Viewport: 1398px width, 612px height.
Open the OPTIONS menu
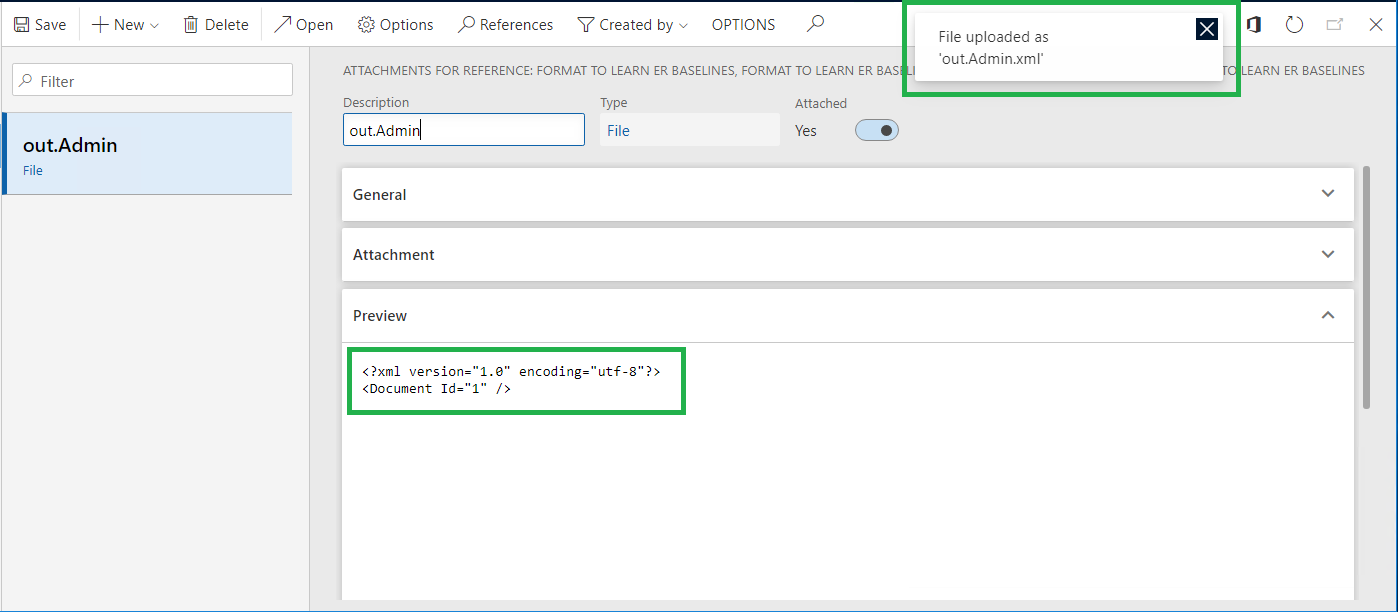tap(743, 23)
